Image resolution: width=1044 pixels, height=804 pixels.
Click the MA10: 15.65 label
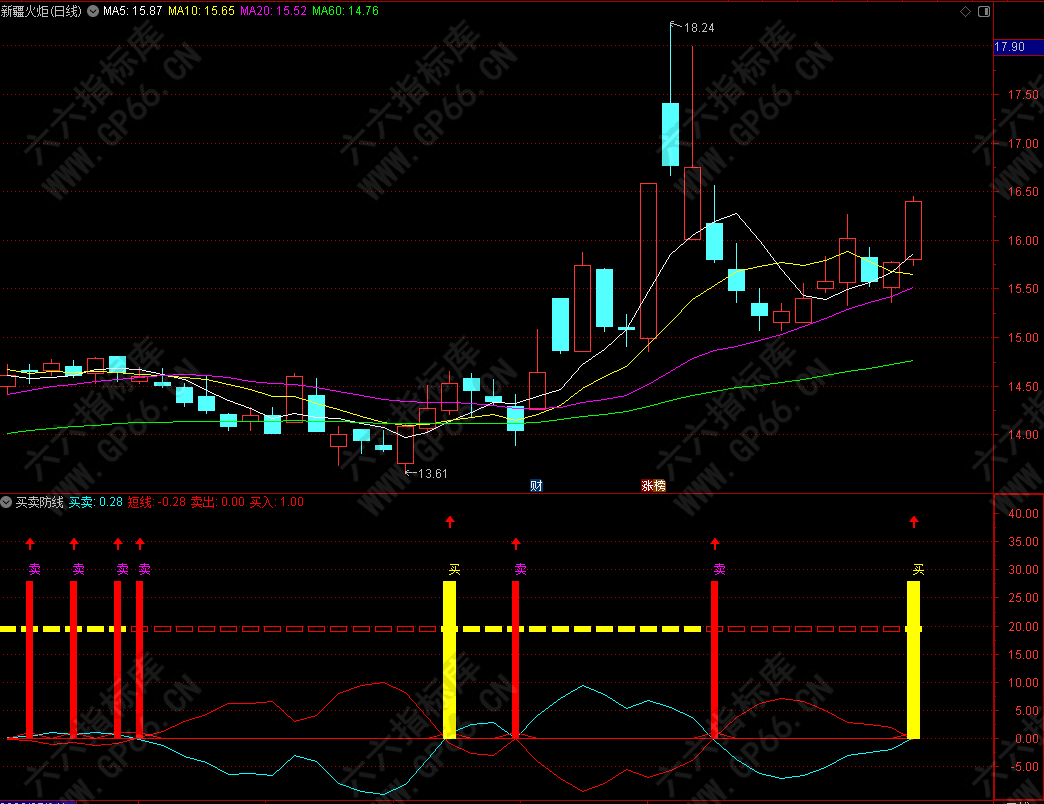(x=201, y=11)
